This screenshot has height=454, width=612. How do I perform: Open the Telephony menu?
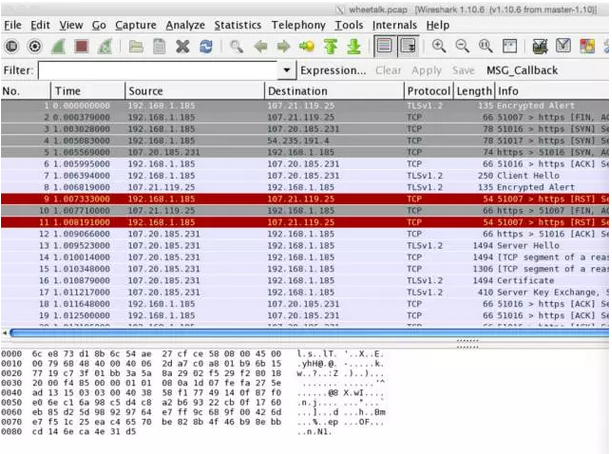point(299,25)
